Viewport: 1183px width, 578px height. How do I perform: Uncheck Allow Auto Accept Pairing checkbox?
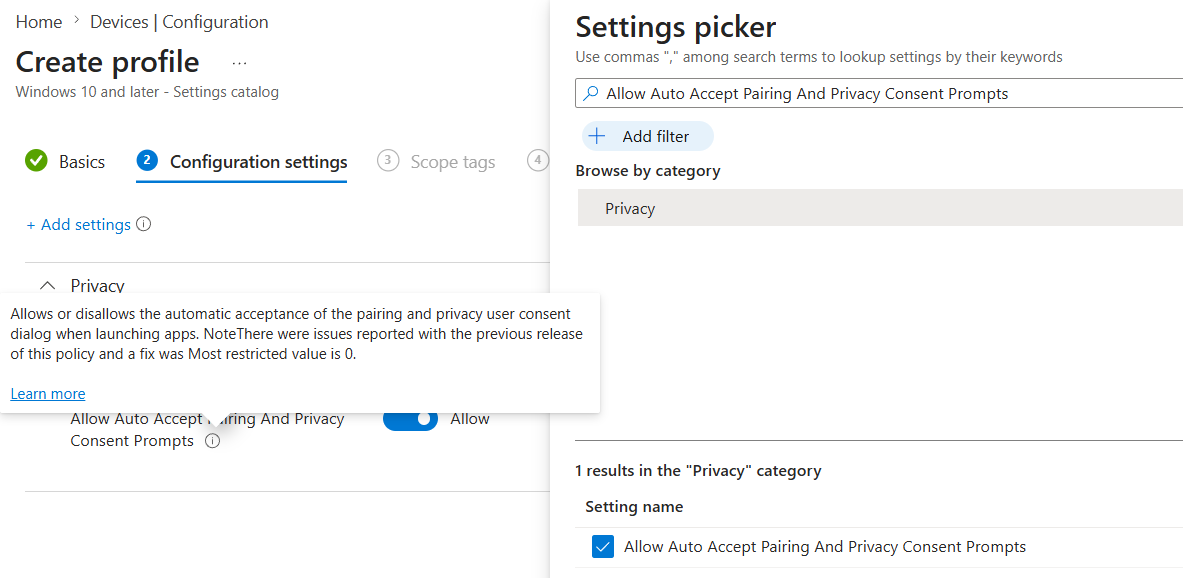(x=602, y=547)
